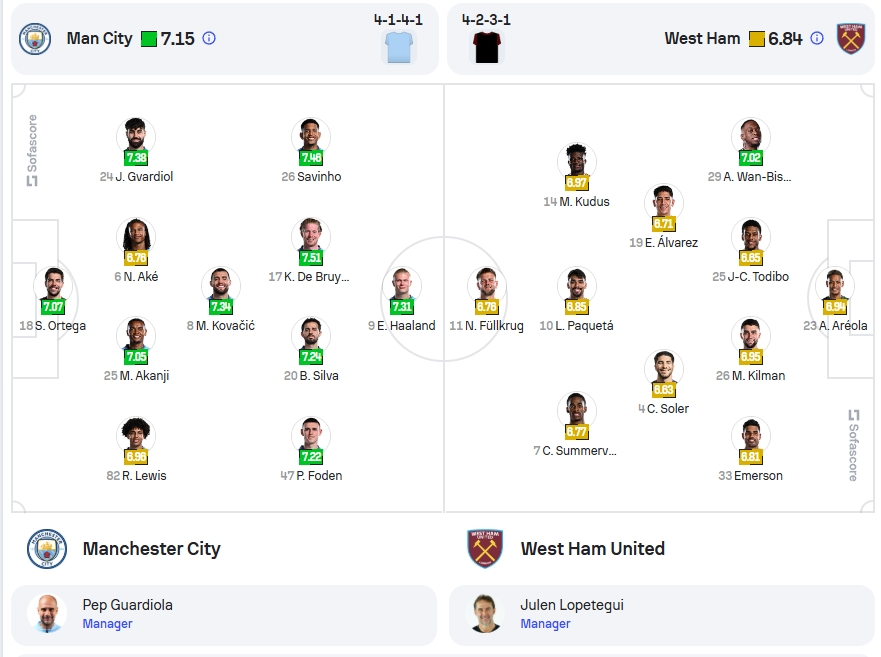The width and height of the screenshot is (881, 657).
Task: Select E. Haaland player photo
Action: click(402, 286)
